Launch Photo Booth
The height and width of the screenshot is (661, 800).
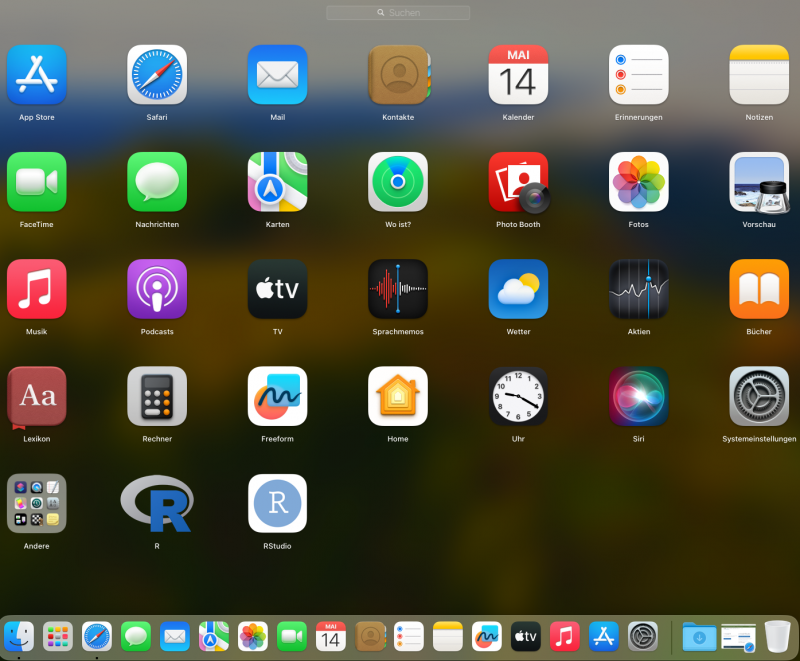518,182
